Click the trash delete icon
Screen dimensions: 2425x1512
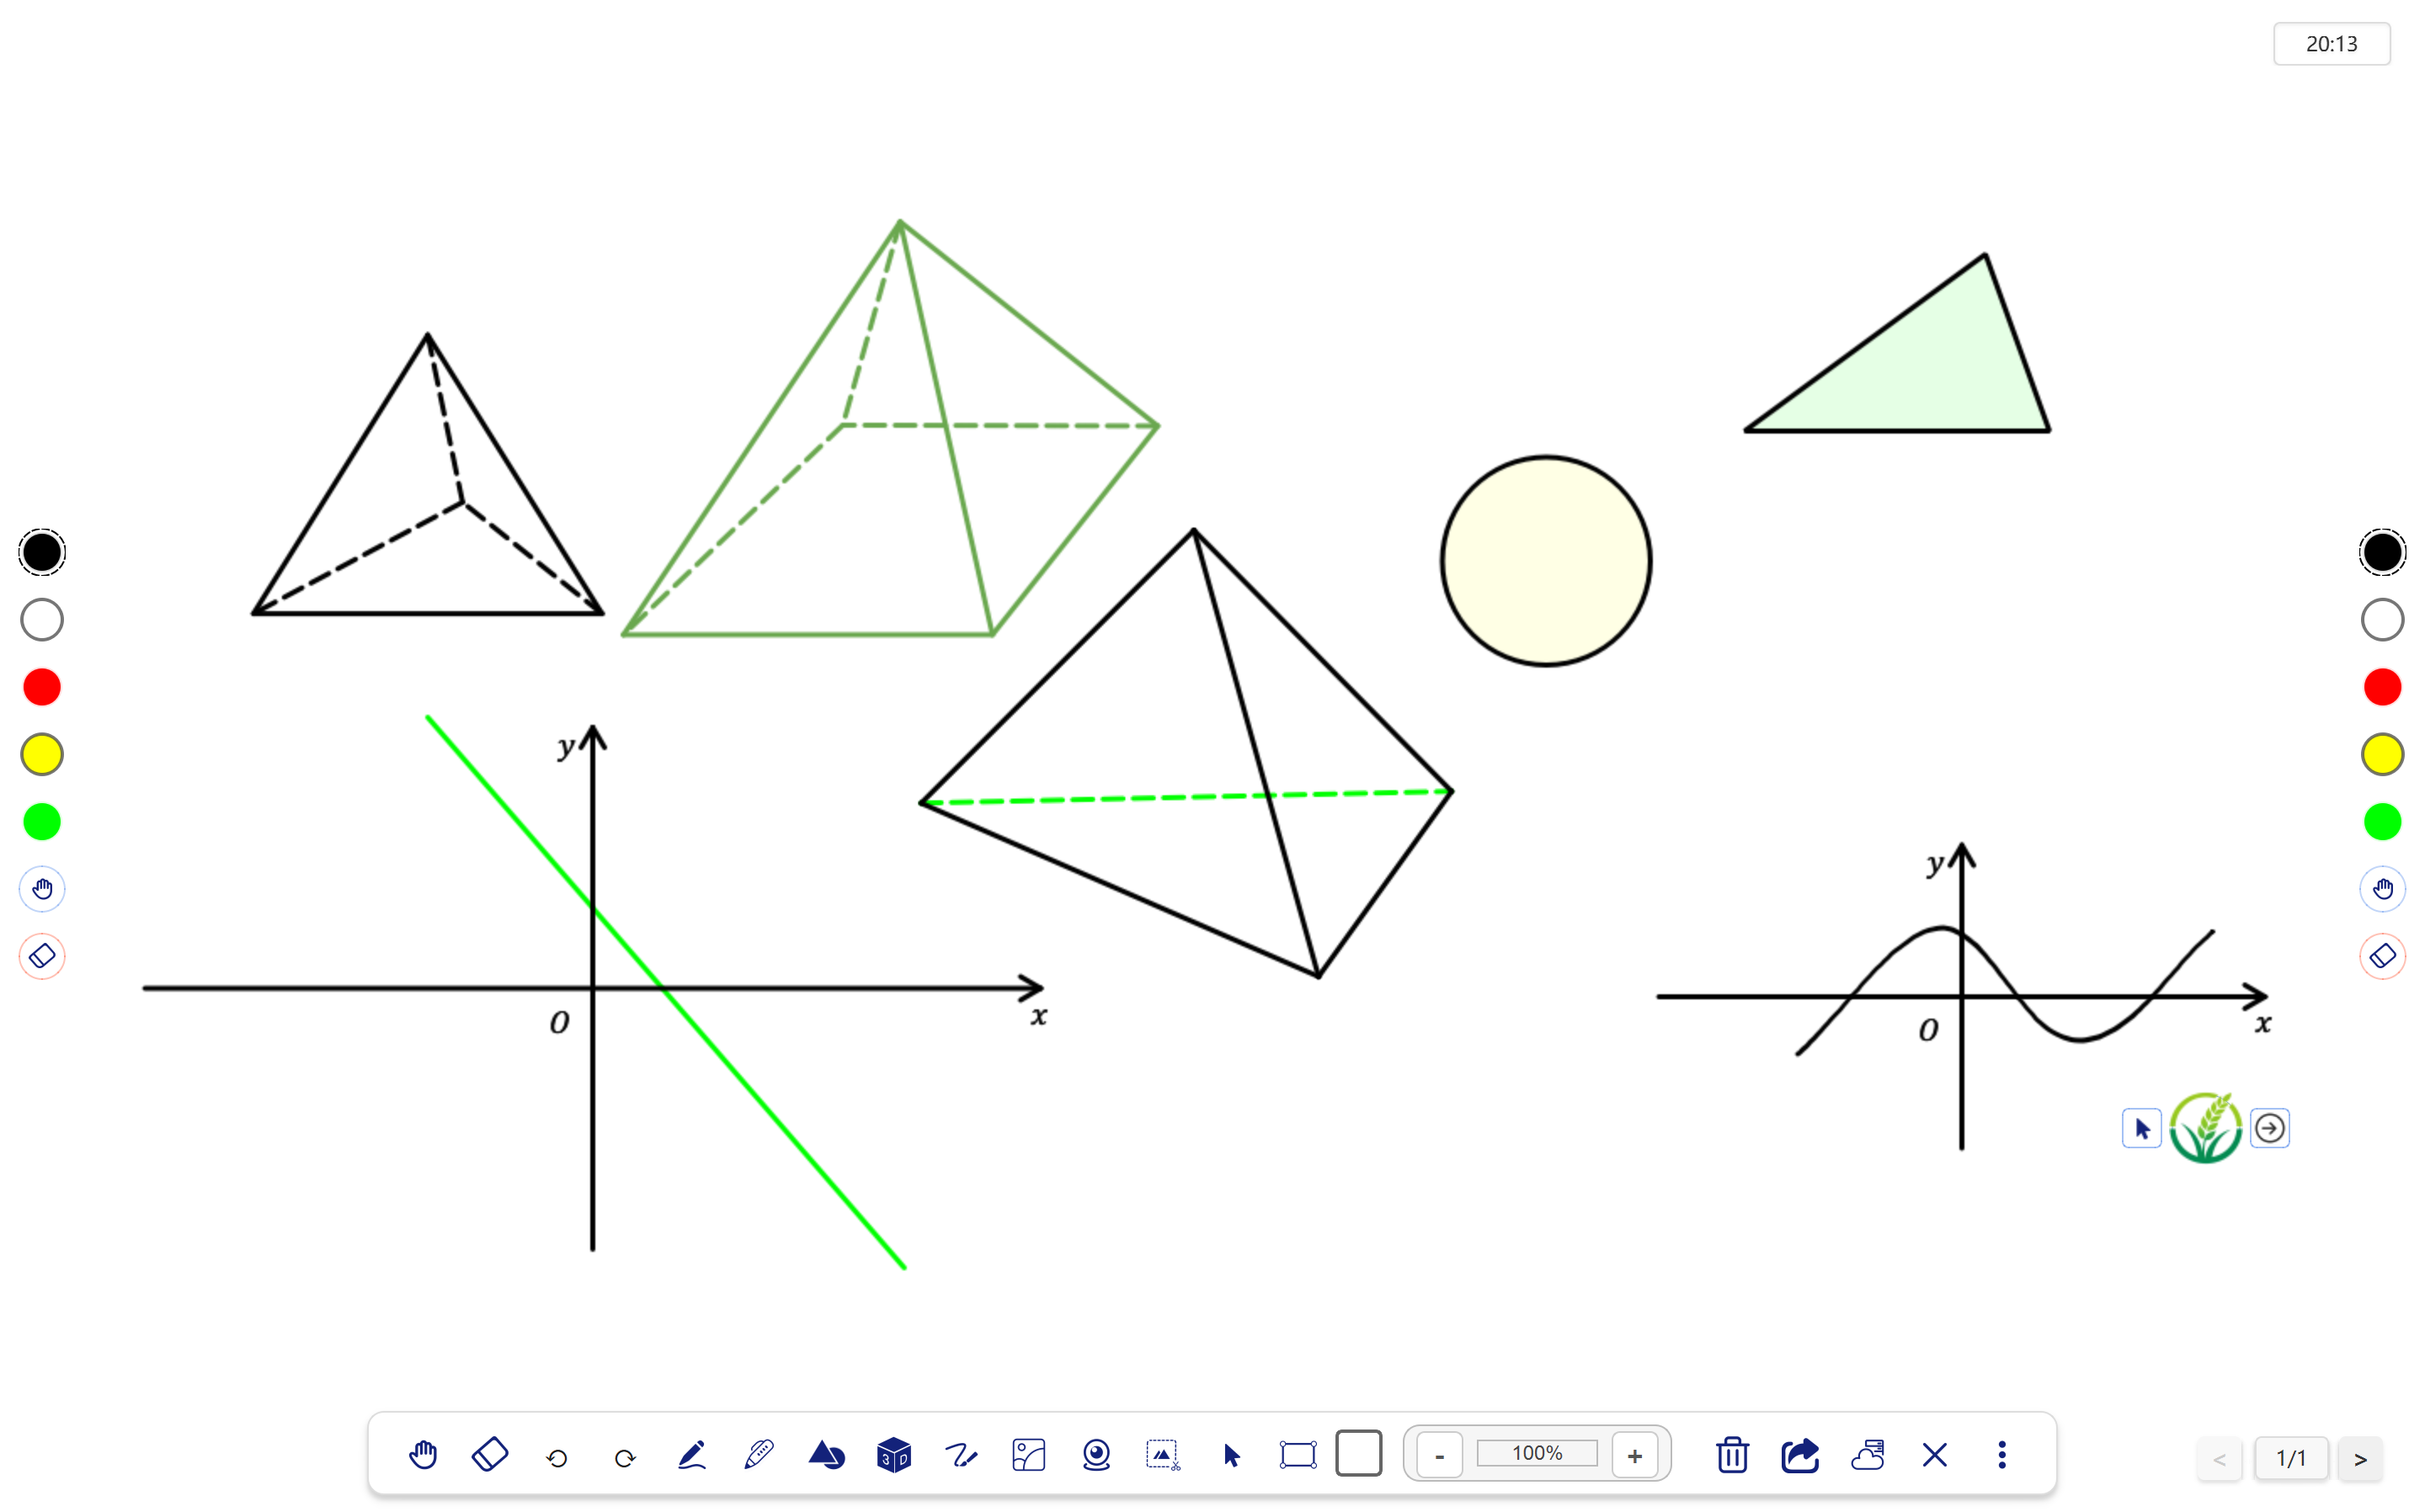pyautogui.click(x=1732, y=1455)
